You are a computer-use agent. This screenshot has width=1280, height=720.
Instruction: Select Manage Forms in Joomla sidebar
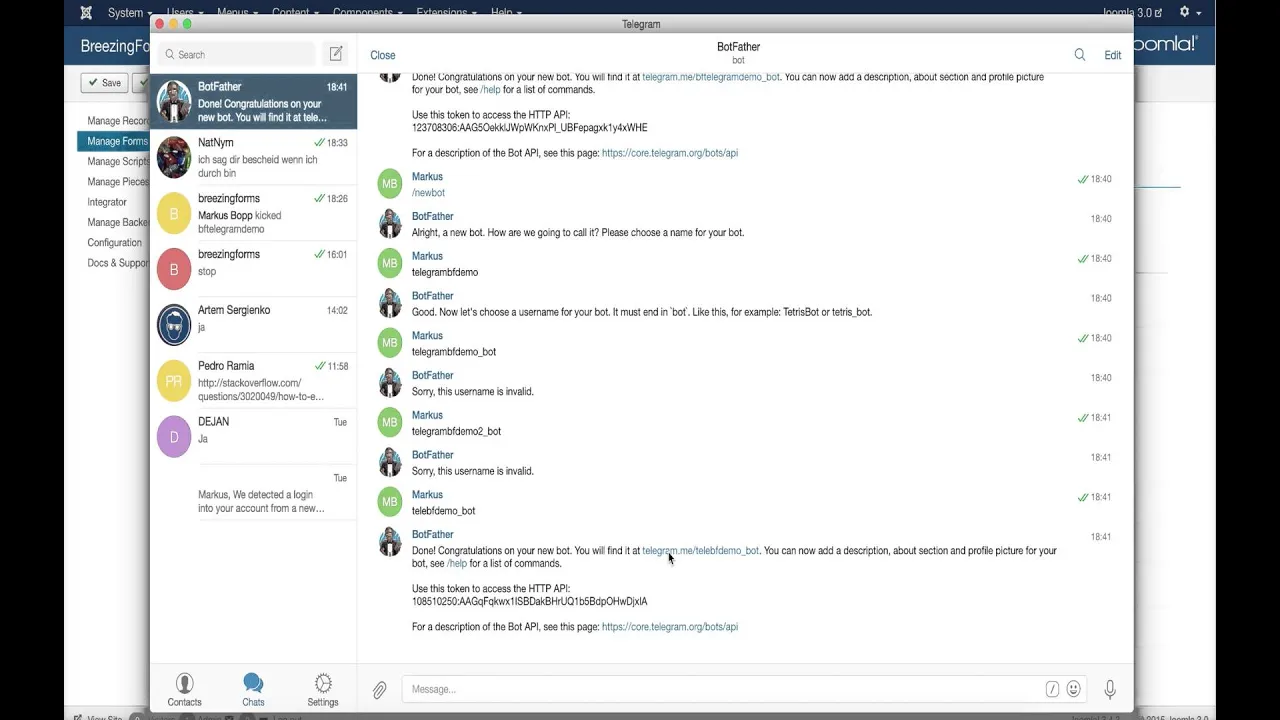[x=116, y=141]
